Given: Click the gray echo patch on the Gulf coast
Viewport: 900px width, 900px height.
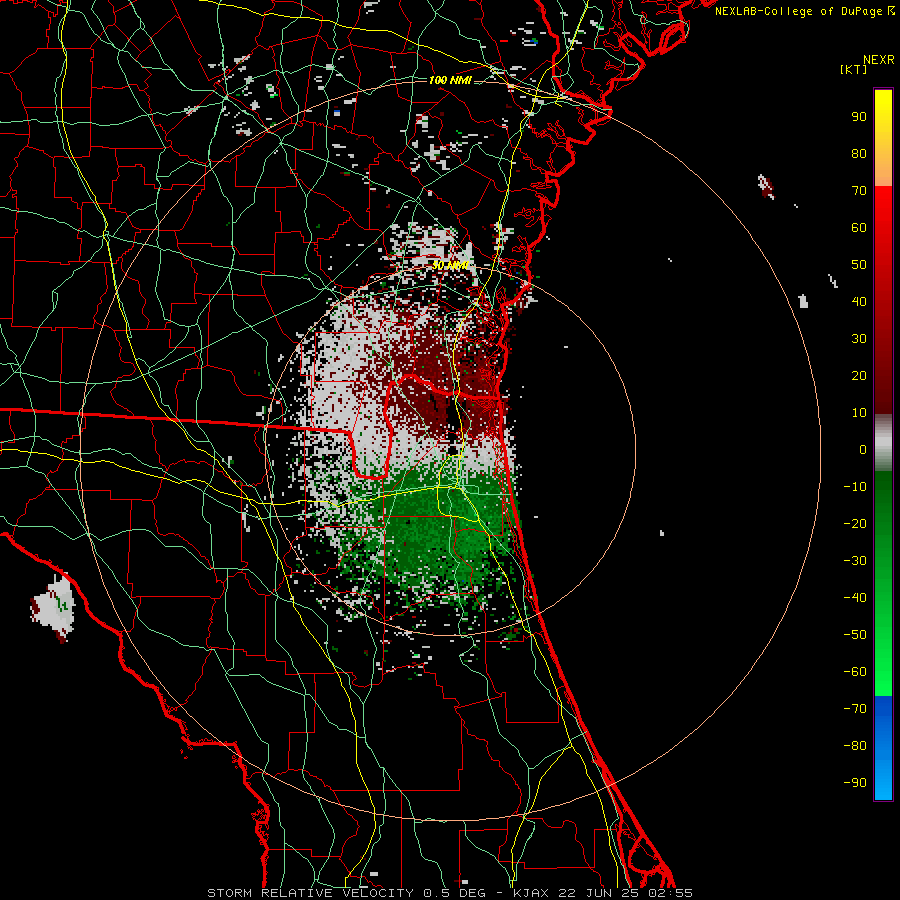Looking at the screenshot, I should pyautogui.click(x=53, y=608).
